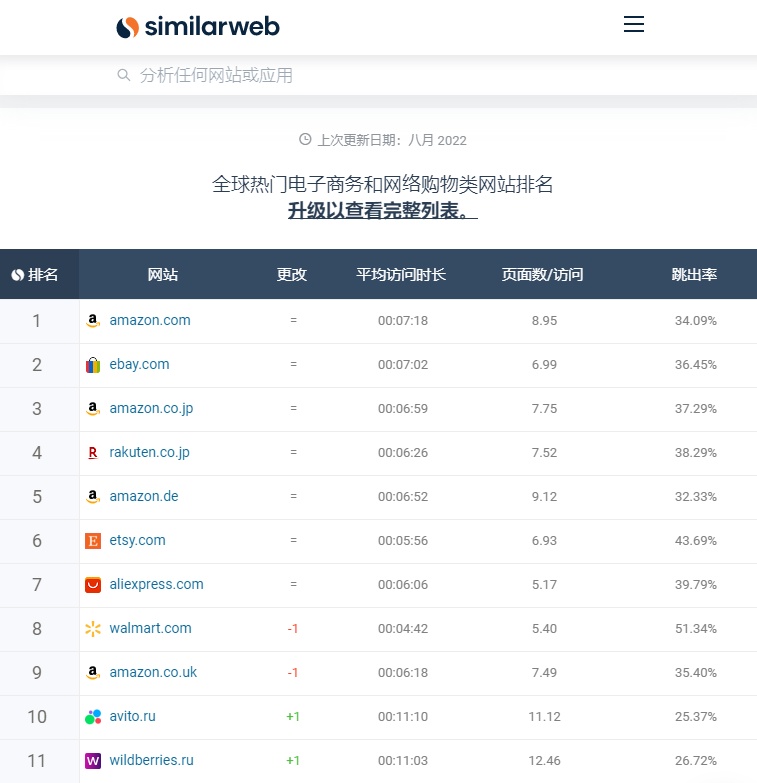Click visit duration 00:06:26 for rakuten.co.jp

tap(403, 452)
